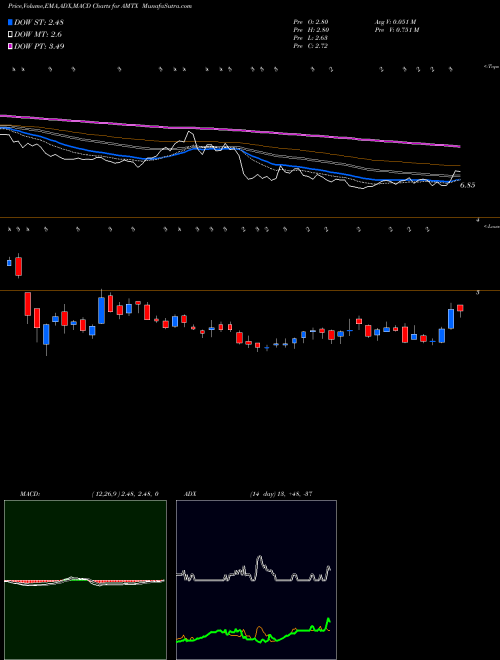The height and width of the screenshot is (660, 500).
Task: Click inside the dark blue ADX chart panel
Action: coord(256,580)
